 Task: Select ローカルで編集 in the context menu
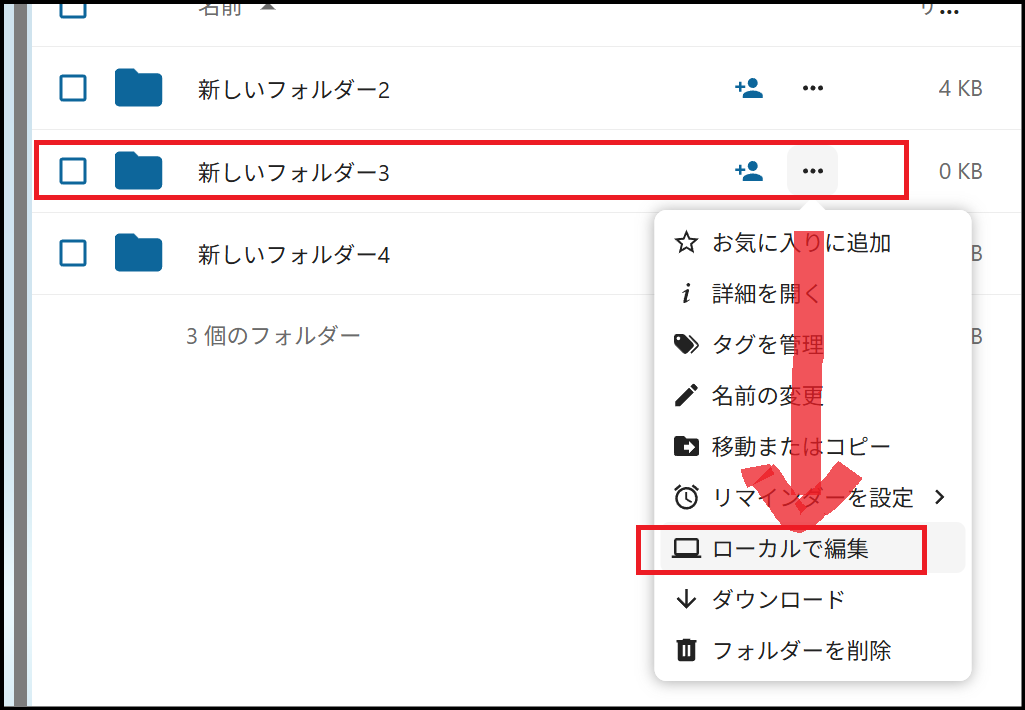(x=790, y=548)
